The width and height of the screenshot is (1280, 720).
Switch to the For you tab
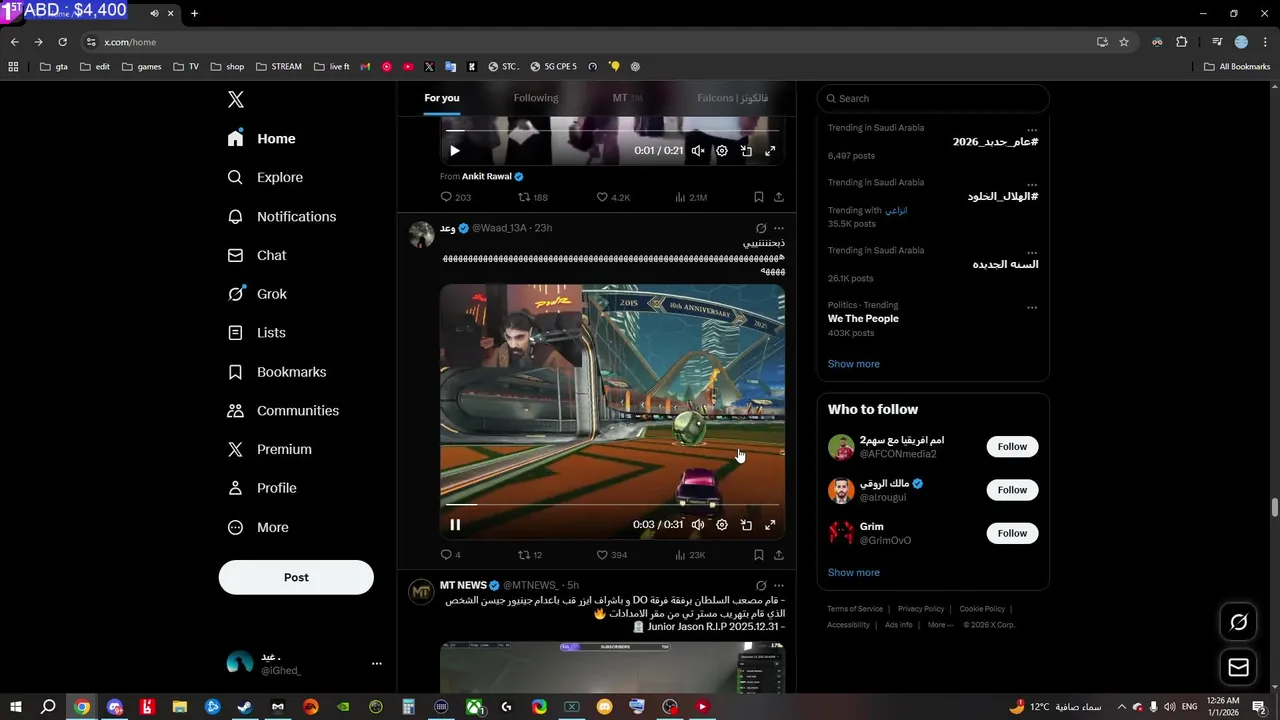442,98
